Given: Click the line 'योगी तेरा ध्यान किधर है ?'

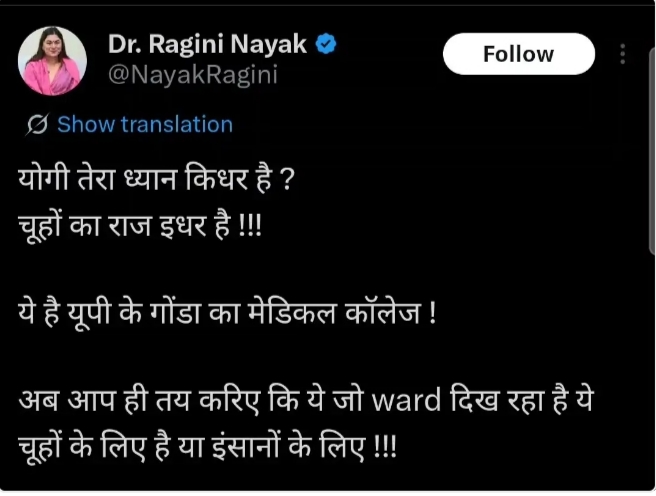Looking at the screenshot, I should [157, 179].
